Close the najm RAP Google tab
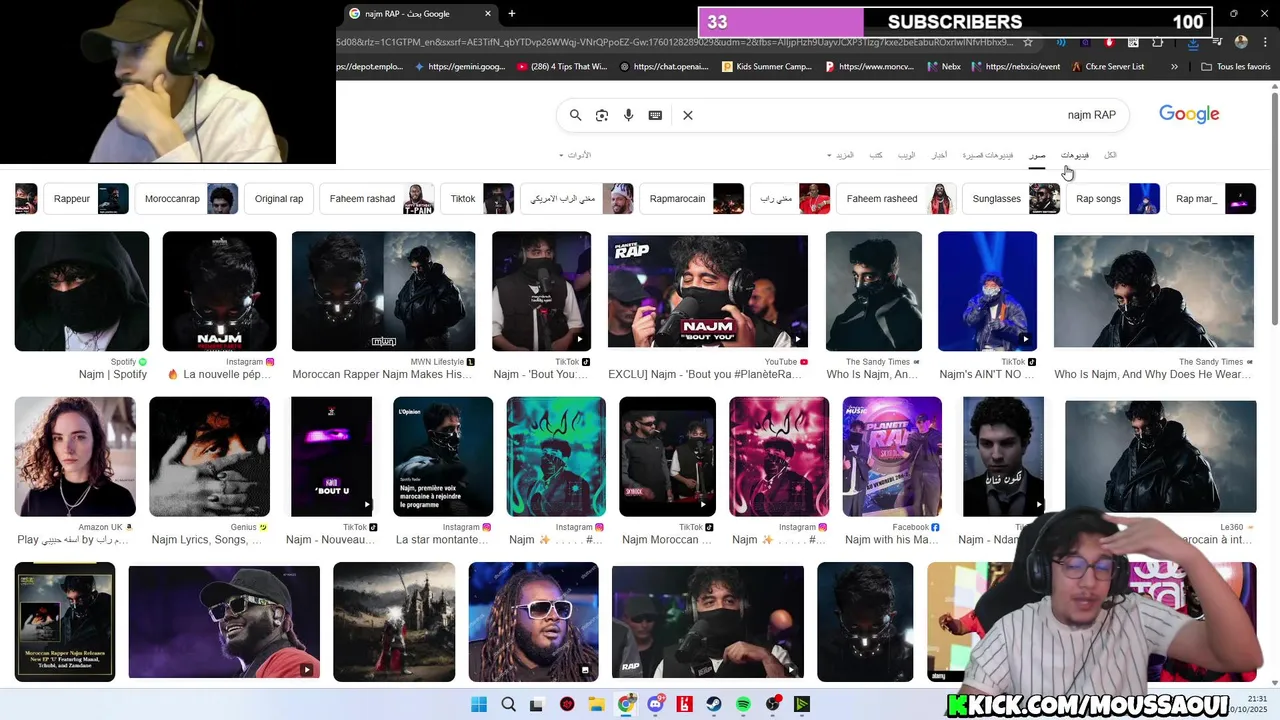1280x720 pixels. 488,14
